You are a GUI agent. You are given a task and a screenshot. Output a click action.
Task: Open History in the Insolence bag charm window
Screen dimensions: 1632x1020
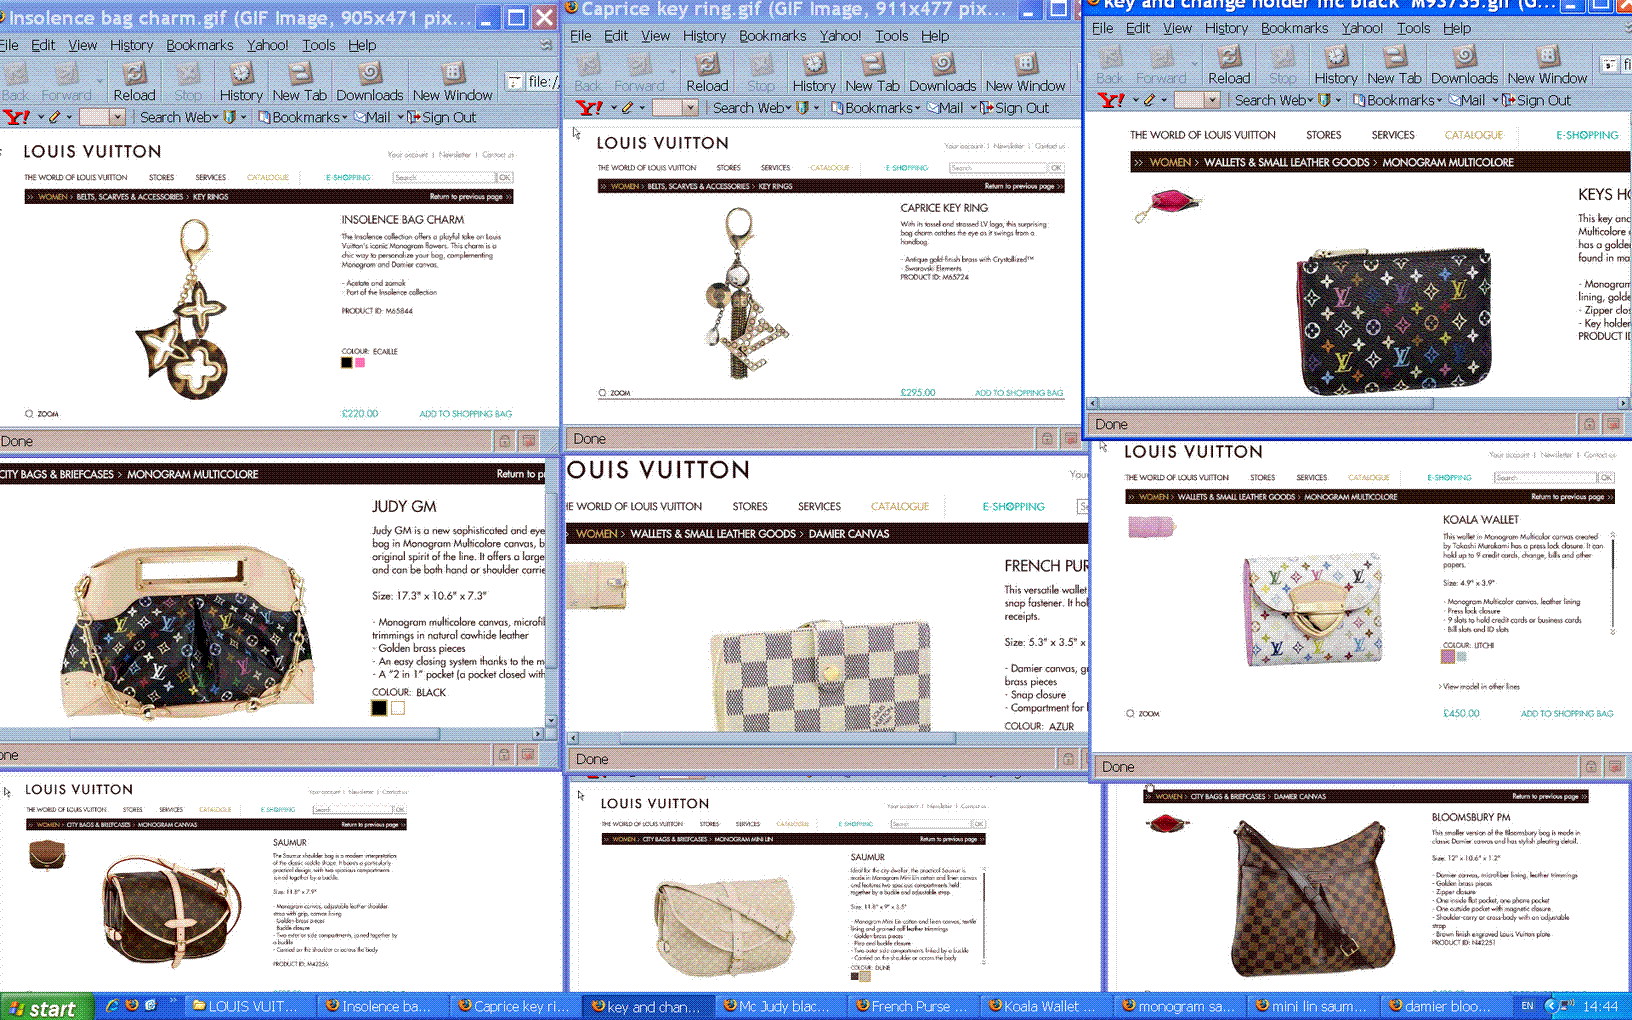point(241,82)
